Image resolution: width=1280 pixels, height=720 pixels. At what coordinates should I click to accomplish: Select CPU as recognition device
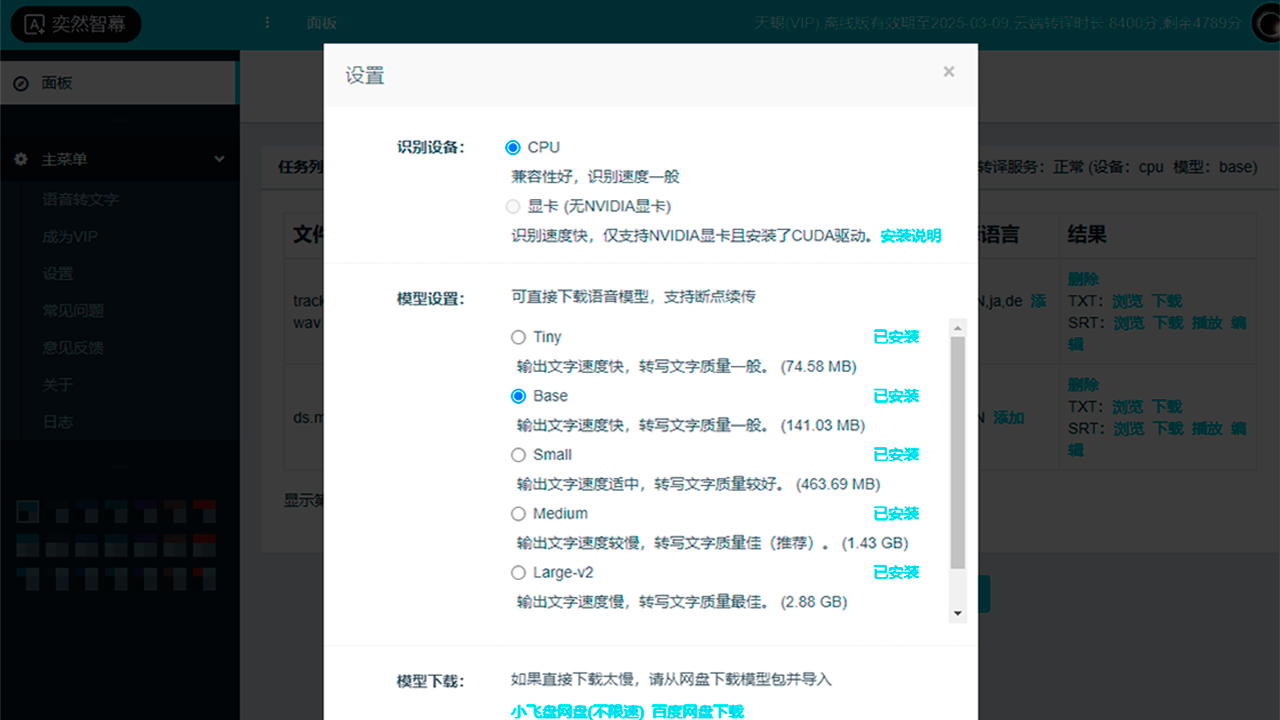(x=513, y=147)
